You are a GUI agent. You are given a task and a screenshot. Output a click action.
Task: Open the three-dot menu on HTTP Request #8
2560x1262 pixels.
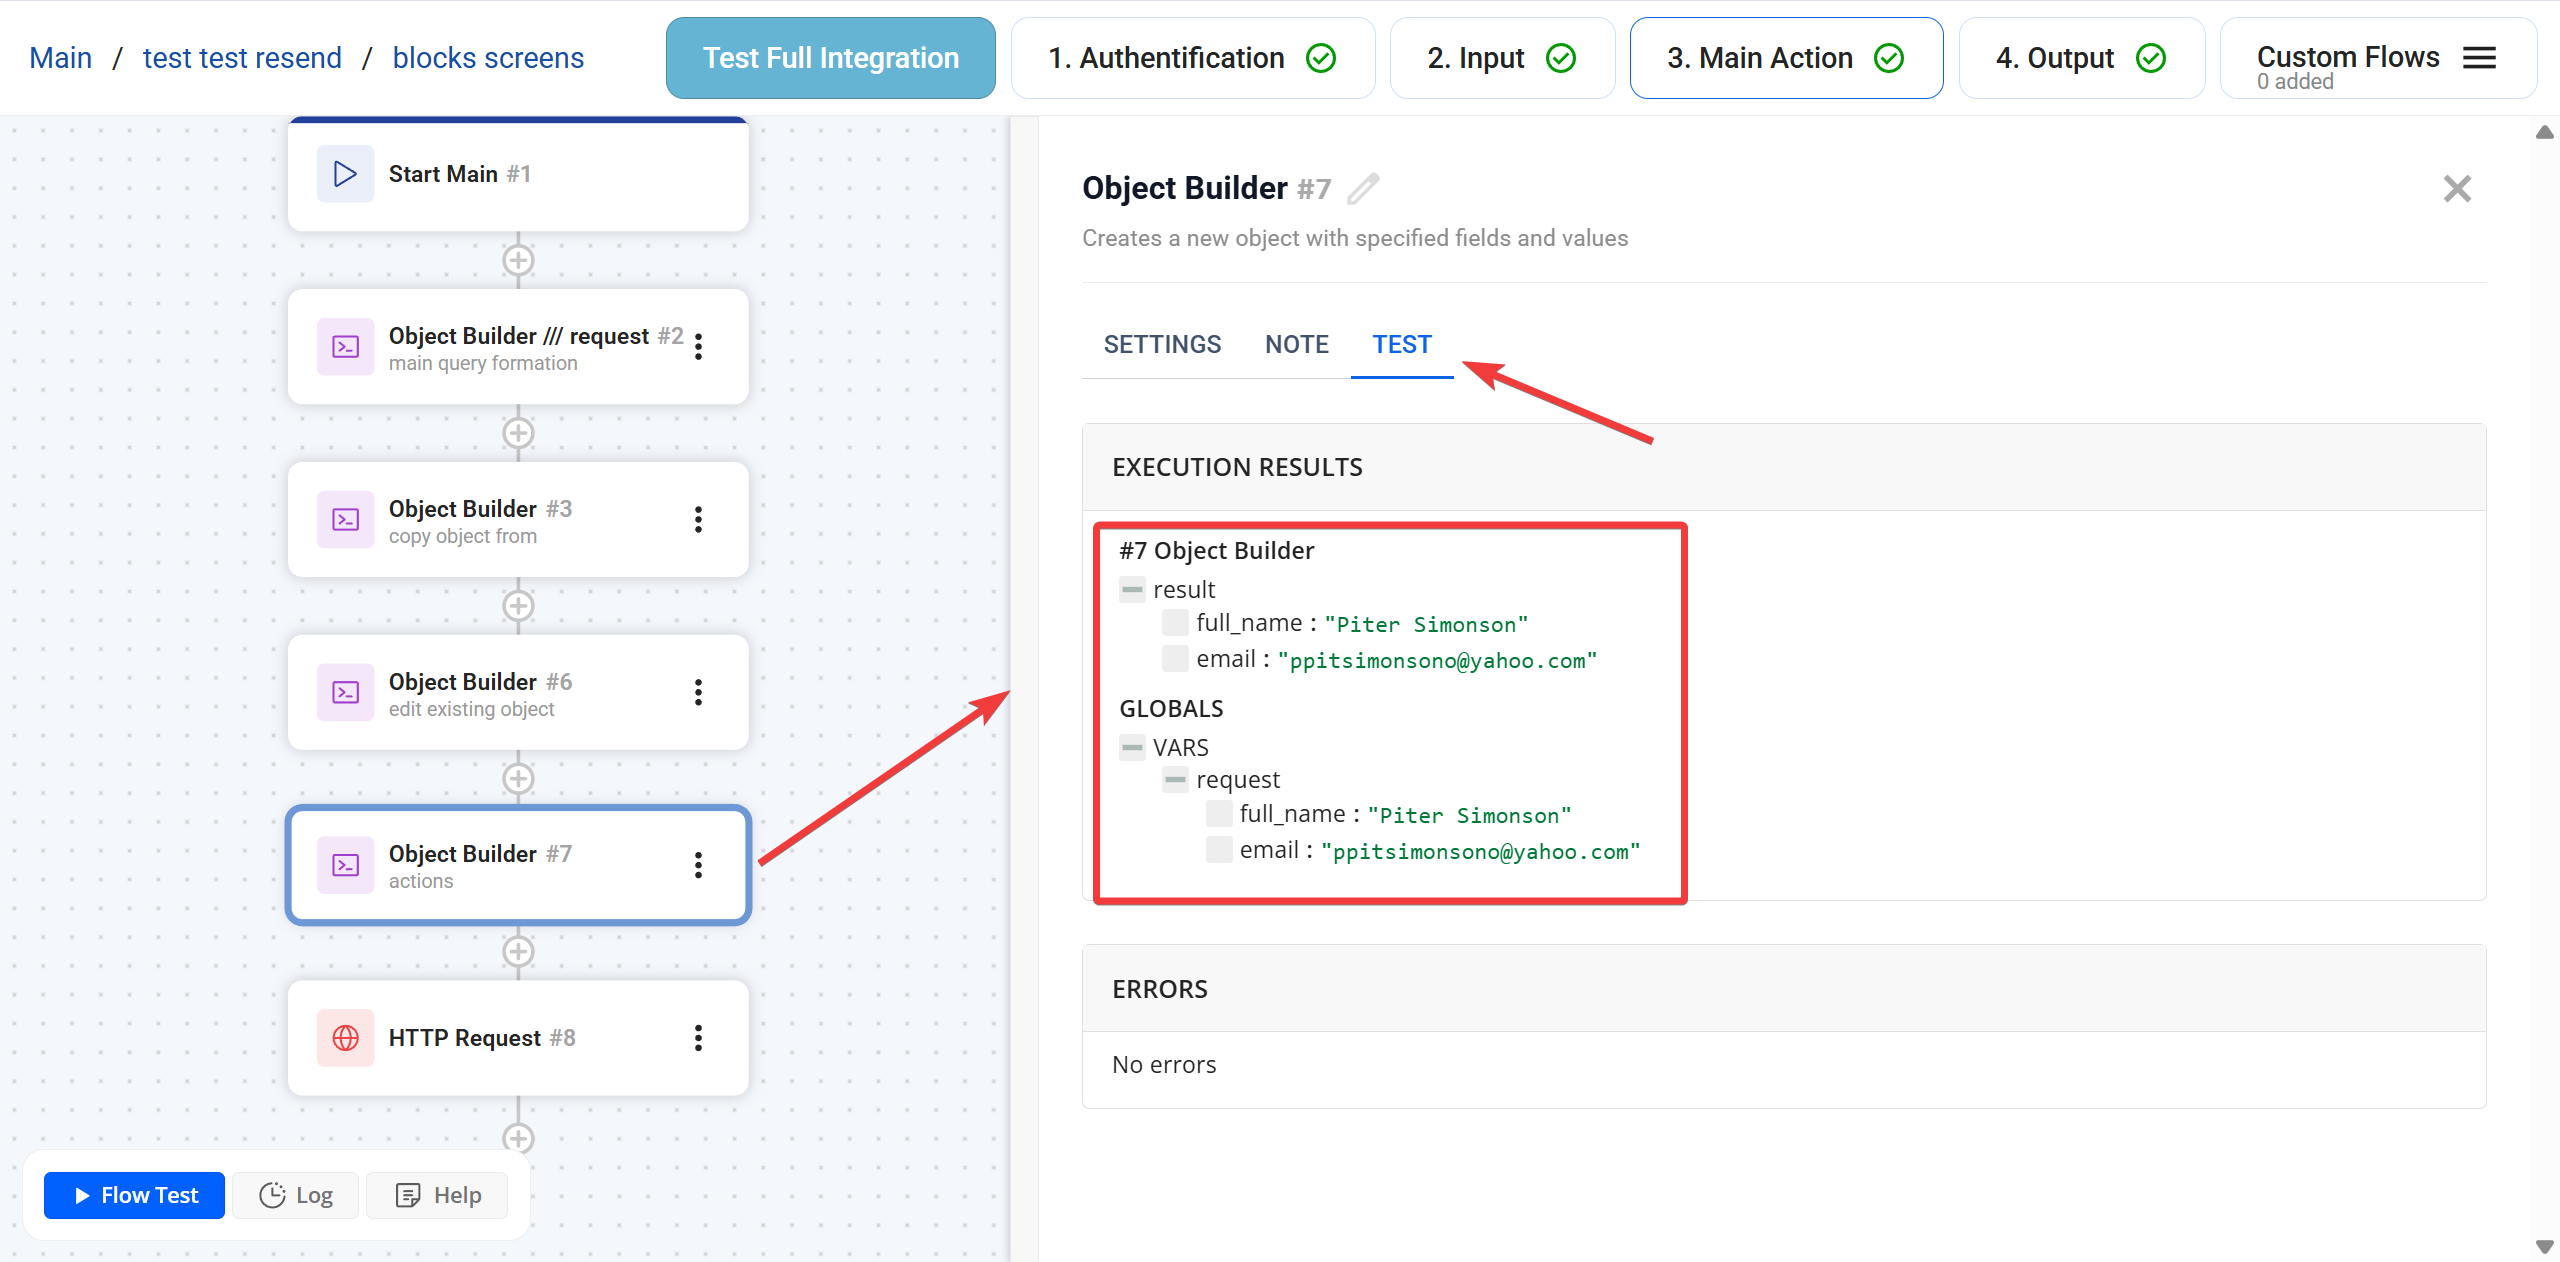pyautogui.click(x=698, y=1038)
